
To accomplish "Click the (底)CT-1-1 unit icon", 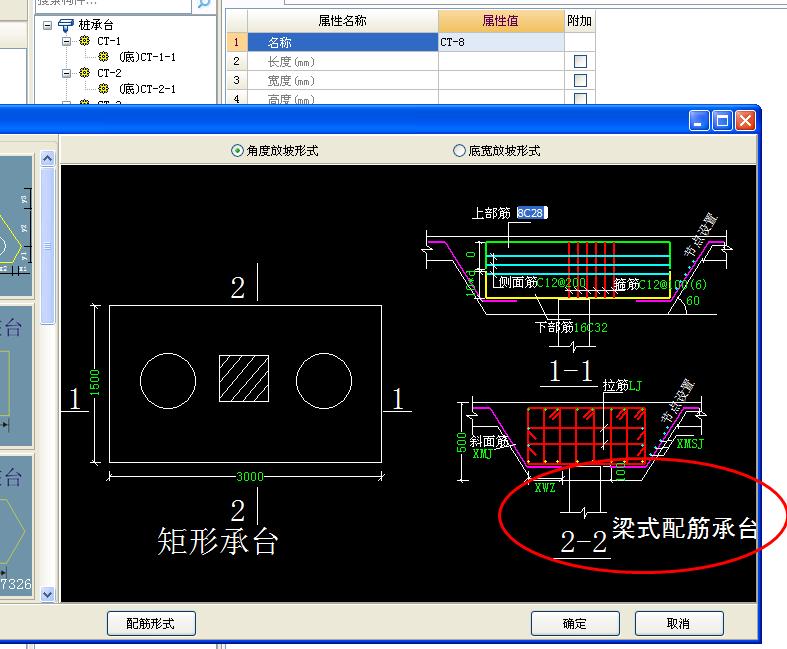I will 103,57.
